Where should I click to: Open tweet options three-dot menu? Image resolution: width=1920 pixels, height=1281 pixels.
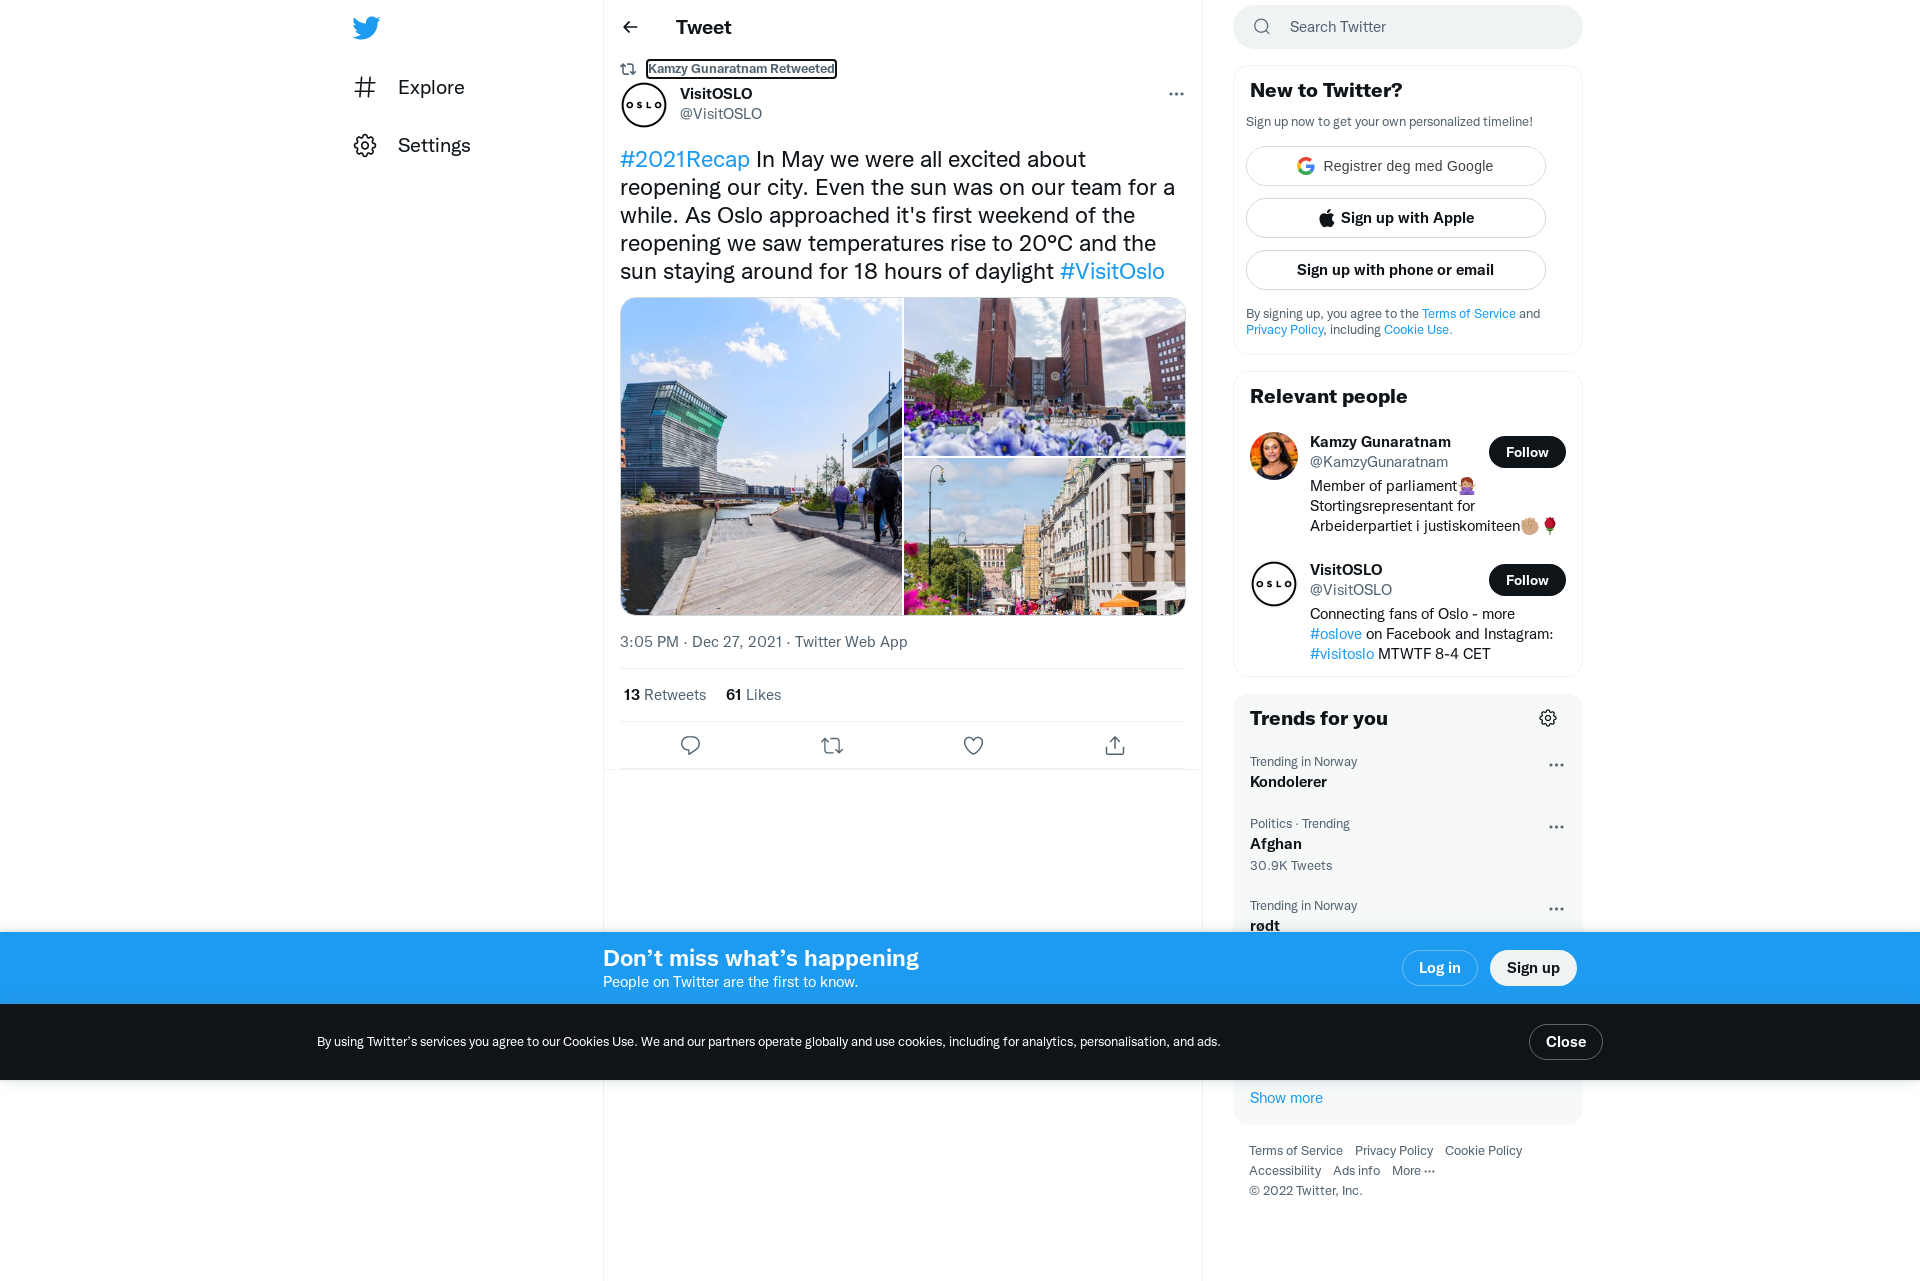[x=1176, y=94]
